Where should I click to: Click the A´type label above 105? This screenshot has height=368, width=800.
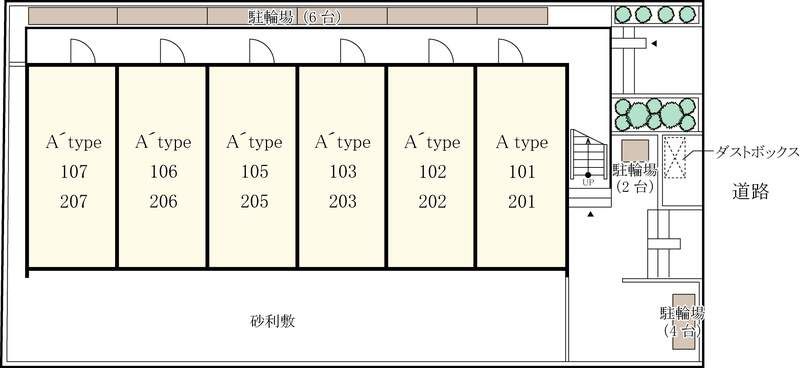(254, 142)
